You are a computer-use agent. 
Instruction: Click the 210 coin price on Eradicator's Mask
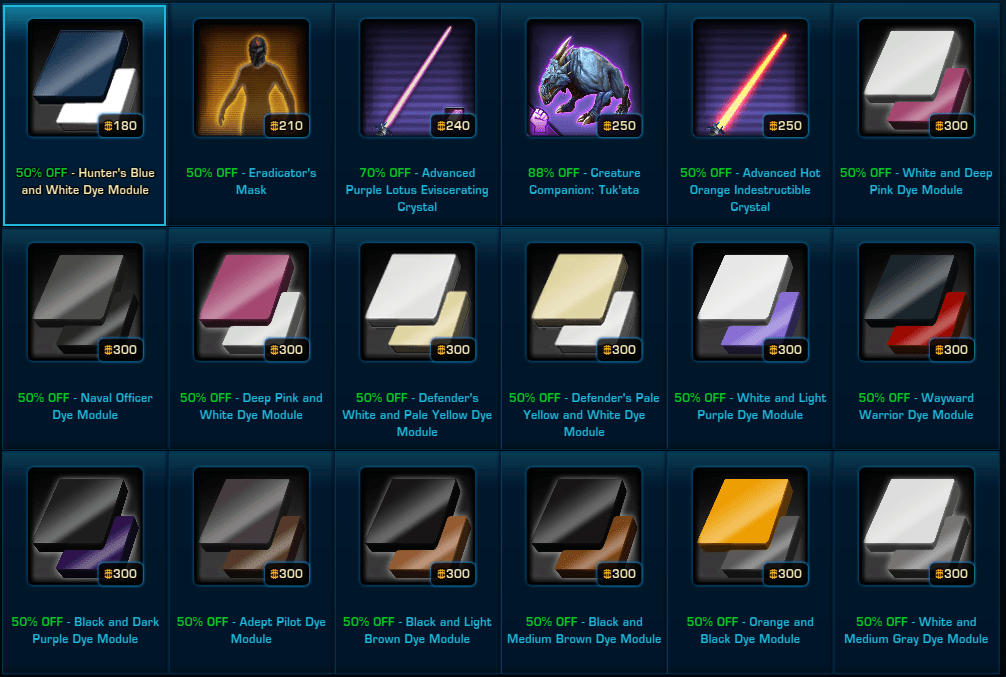coord(287,126)
